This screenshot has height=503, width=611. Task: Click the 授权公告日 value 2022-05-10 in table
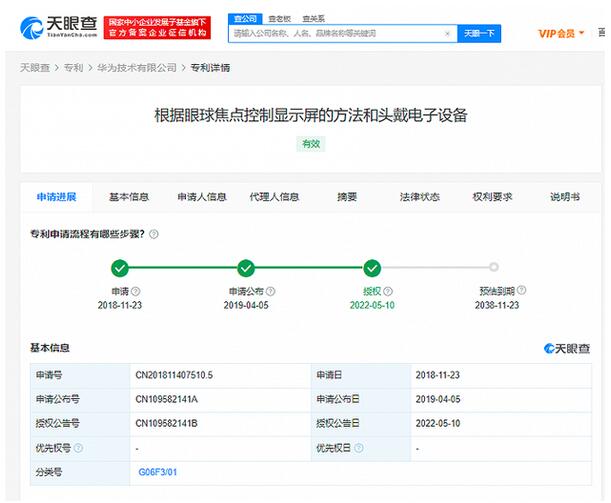tap(438, 424)
